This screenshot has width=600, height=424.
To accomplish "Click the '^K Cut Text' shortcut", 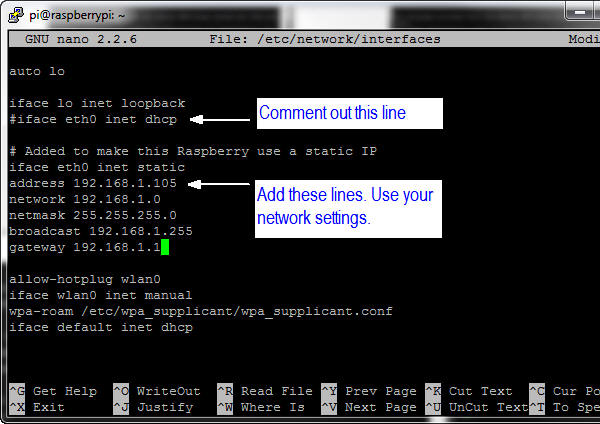I will click(469, 391).
